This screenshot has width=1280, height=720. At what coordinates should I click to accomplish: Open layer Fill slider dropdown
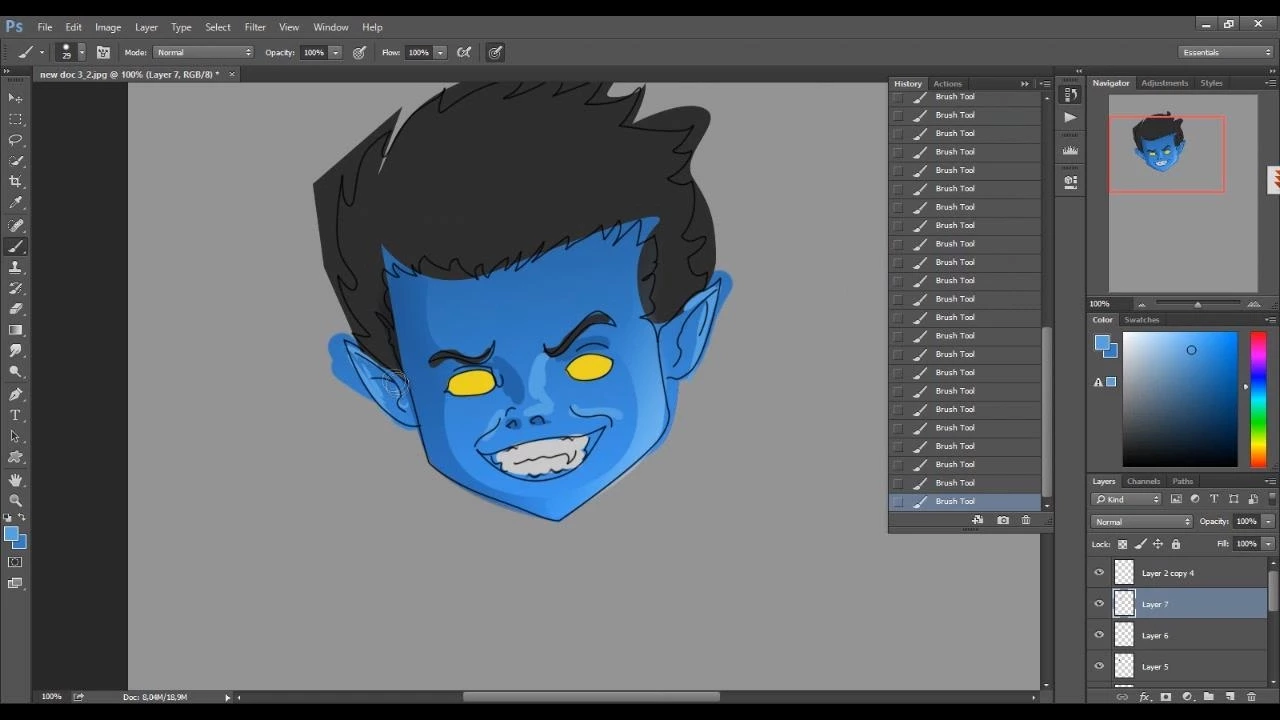pyautogui.click(x=1269, y=544)
